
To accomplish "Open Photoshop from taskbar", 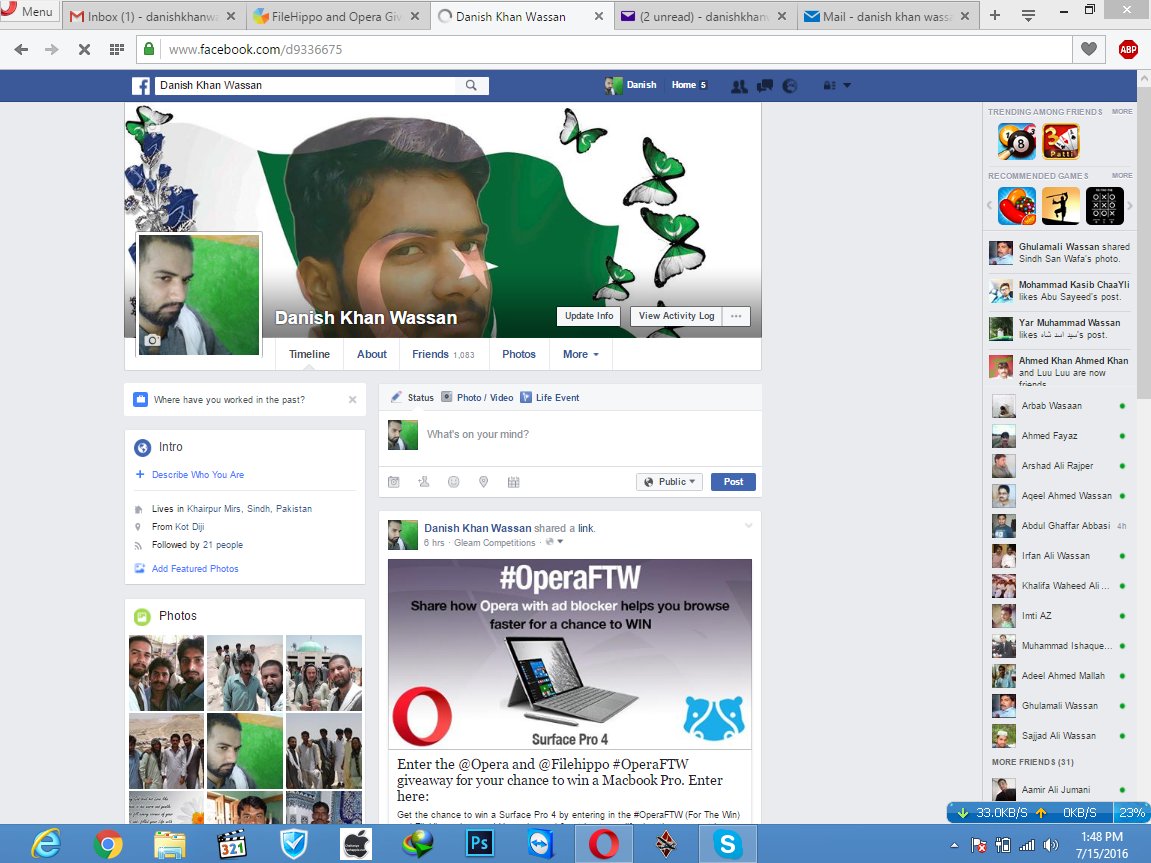I will (x=479, y=844).
